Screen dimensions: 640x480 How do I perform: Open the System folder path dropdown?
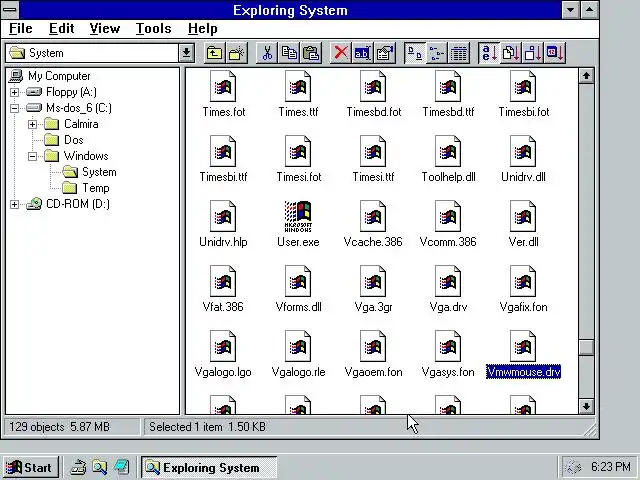pyautogui.click(x=187, y=53)
